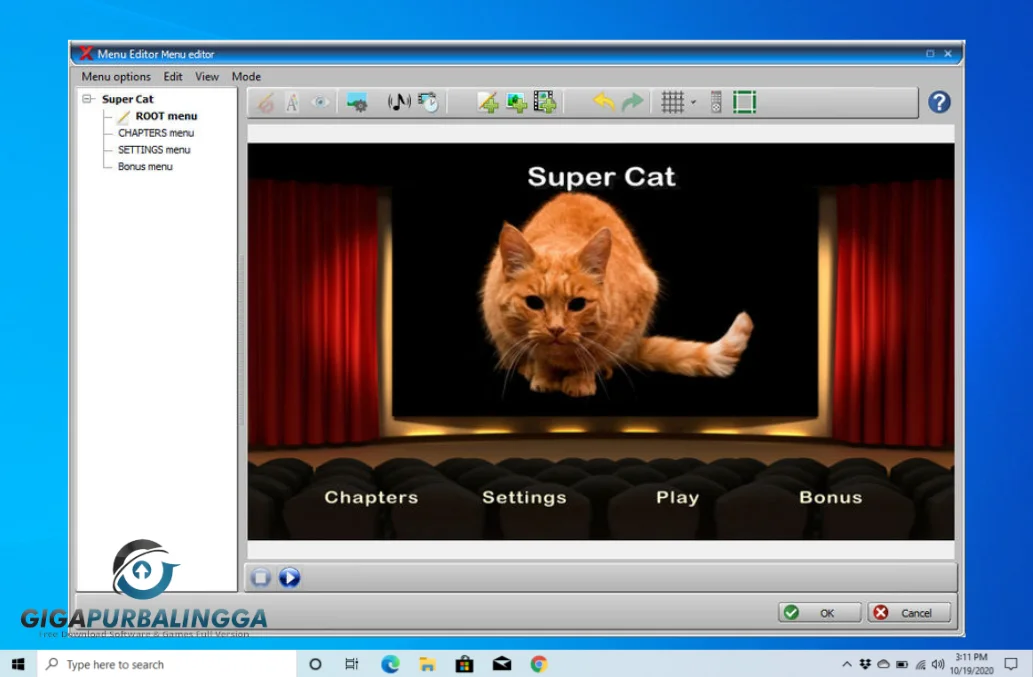Add a video clip with filmstrip-plus icon
This screenshot has width=1033, height=677.
click(545, 102)
